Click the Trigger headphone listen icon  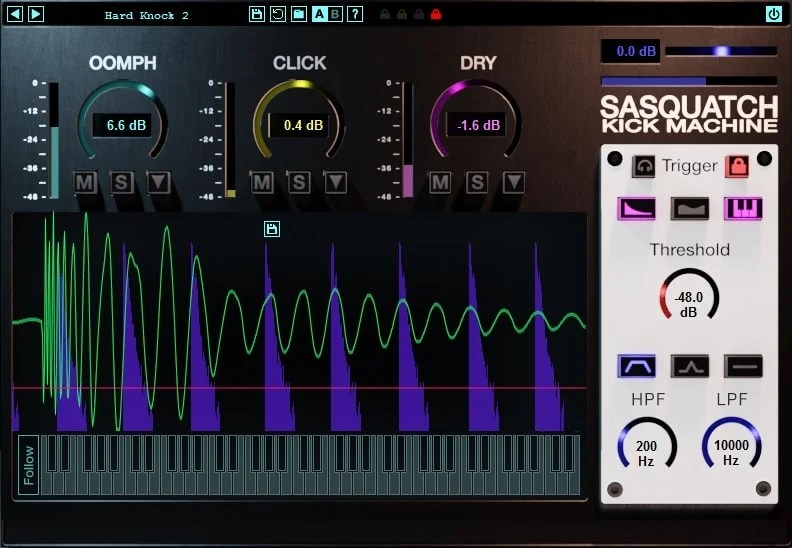(644, 166)
